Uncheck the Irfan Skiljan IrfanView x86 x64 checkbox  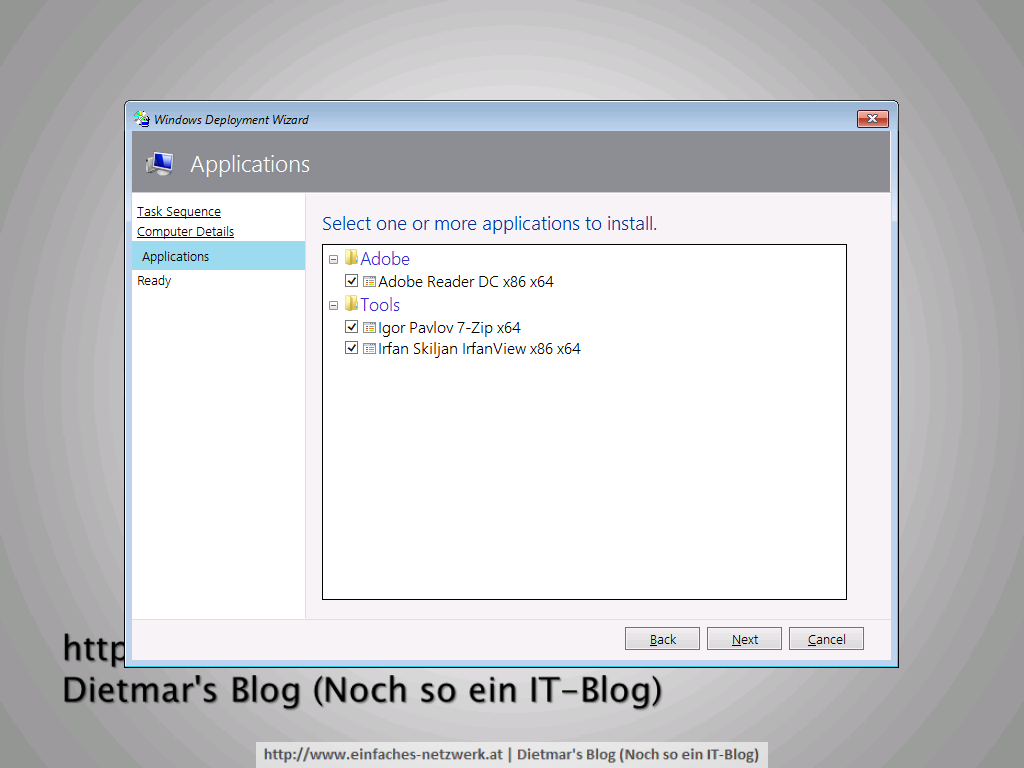coord(351,347)
